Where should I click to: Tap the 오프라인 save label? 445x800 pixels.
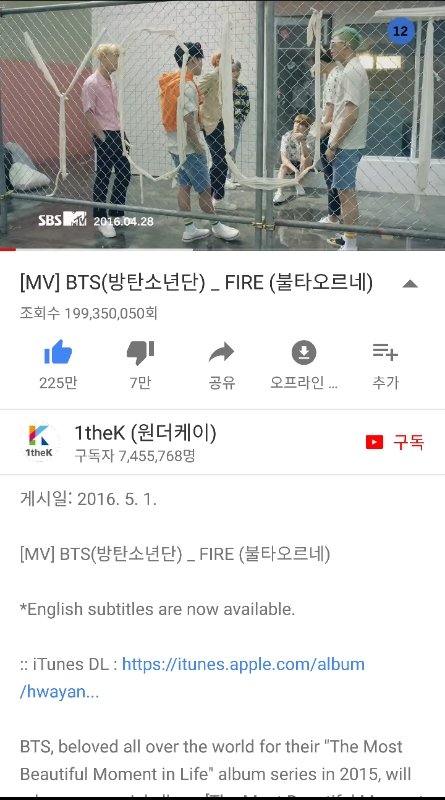pos(304,382)
